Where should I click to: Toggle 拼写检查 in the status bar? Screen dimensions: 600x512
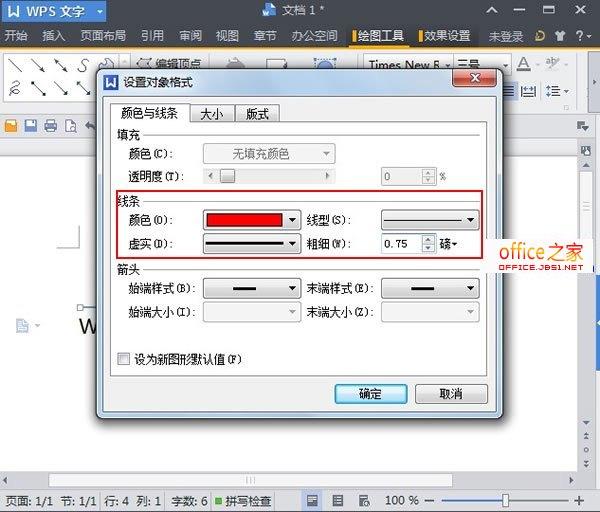click(243, 501)
